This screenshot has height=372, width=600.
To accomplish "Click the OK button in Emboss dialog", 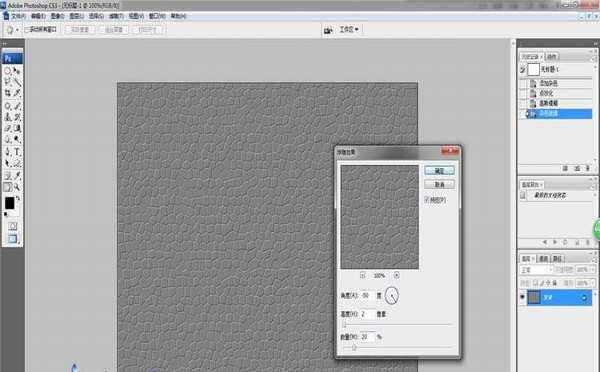I will click(x=439, y=171).
